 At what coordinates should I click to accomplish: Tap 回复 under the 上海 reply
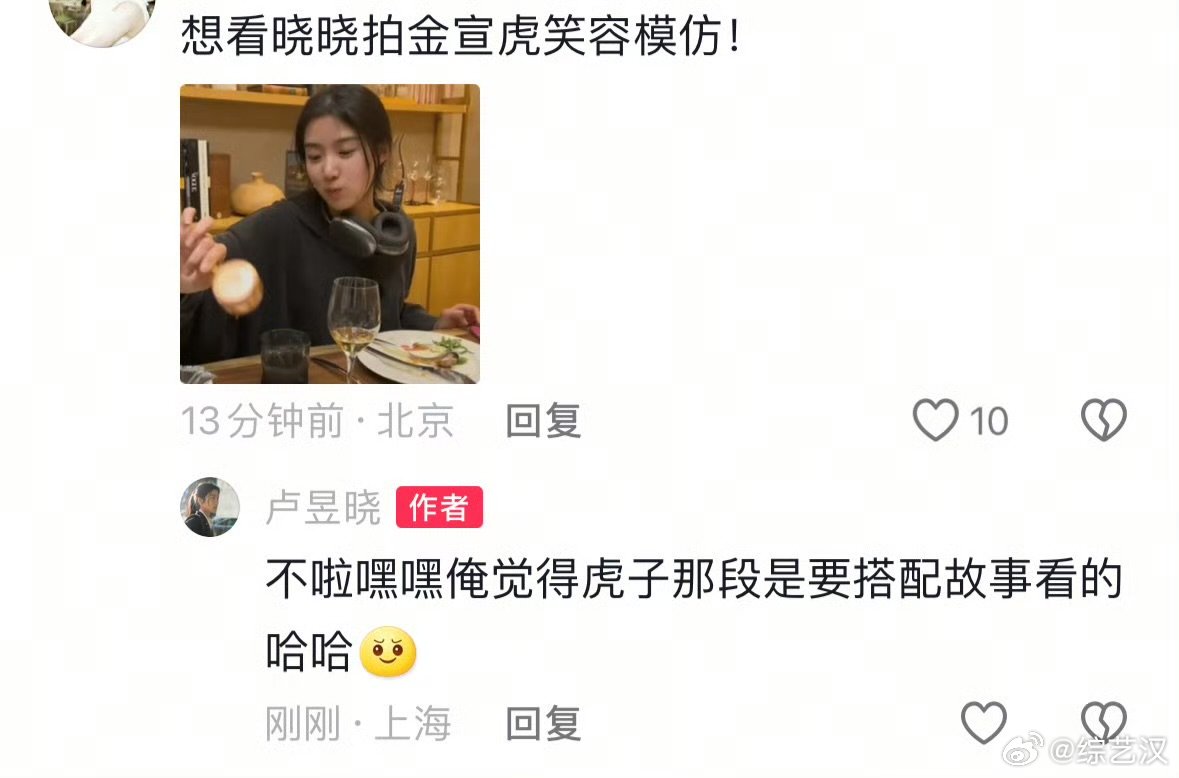pyautogui.click(x=543, y=723)
